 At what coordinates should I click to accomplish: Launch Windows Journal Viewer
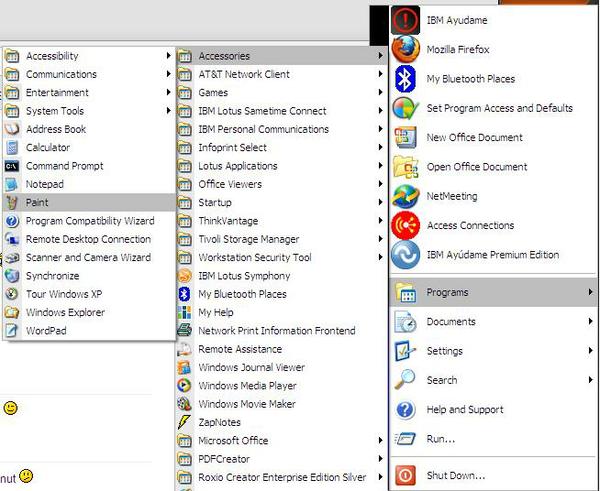282,367
